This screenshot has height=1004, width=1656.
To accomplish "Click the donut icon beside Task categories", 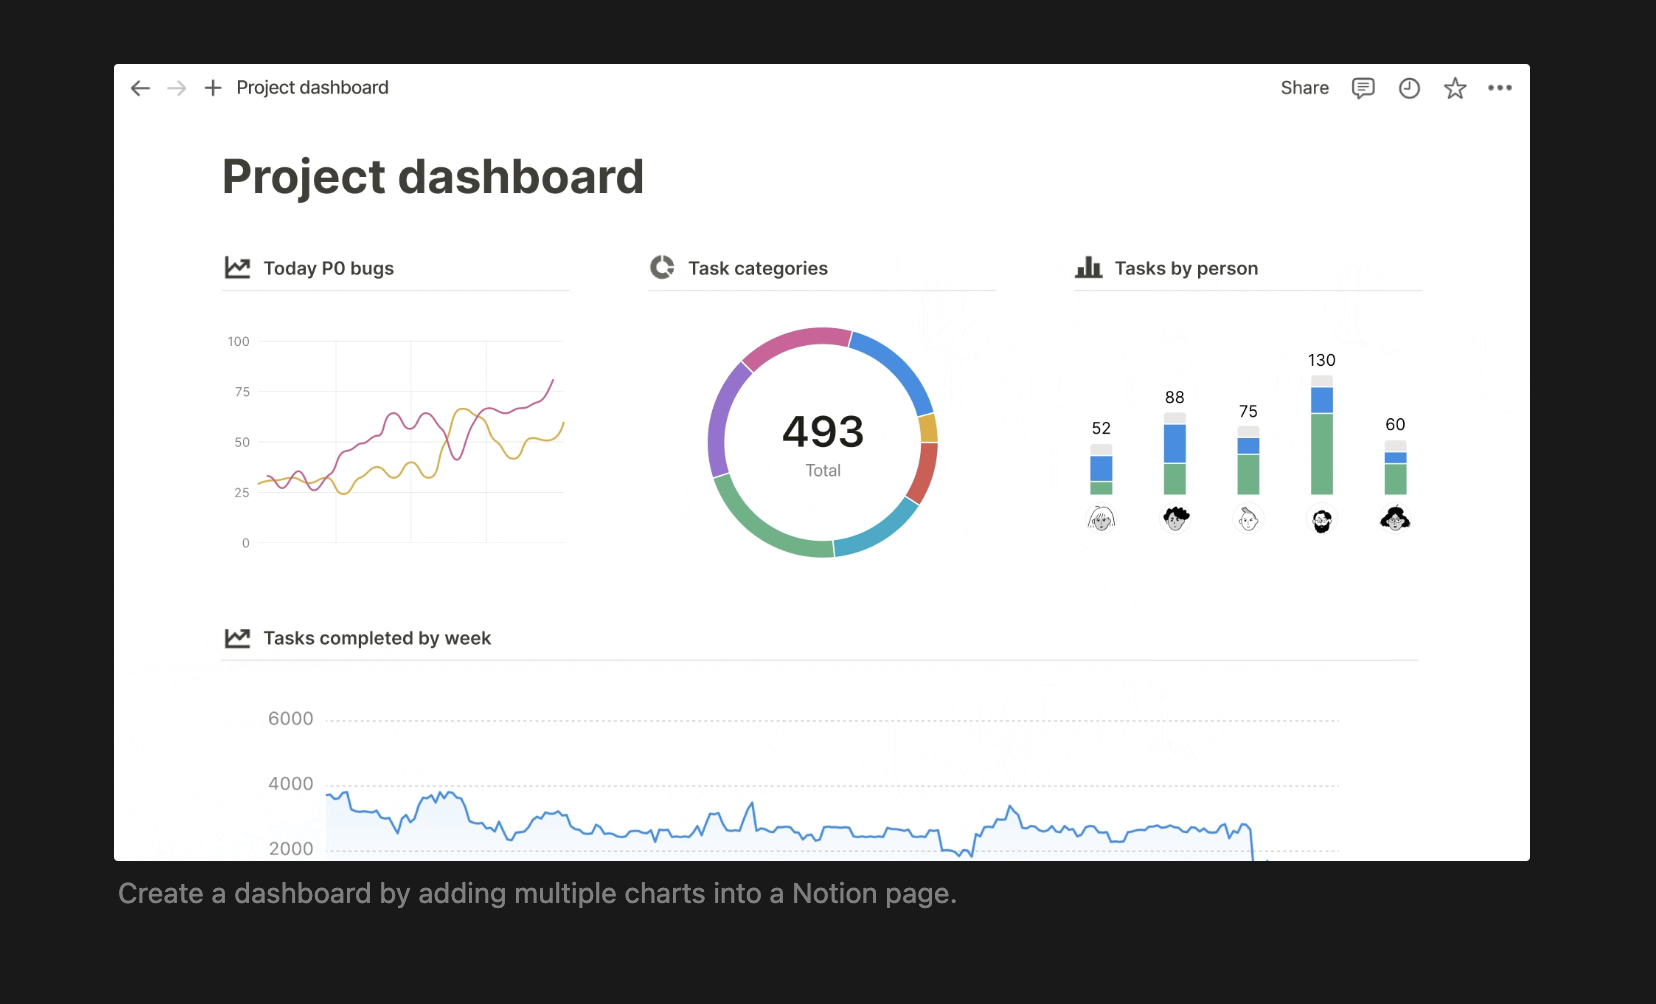I will 662,267.
